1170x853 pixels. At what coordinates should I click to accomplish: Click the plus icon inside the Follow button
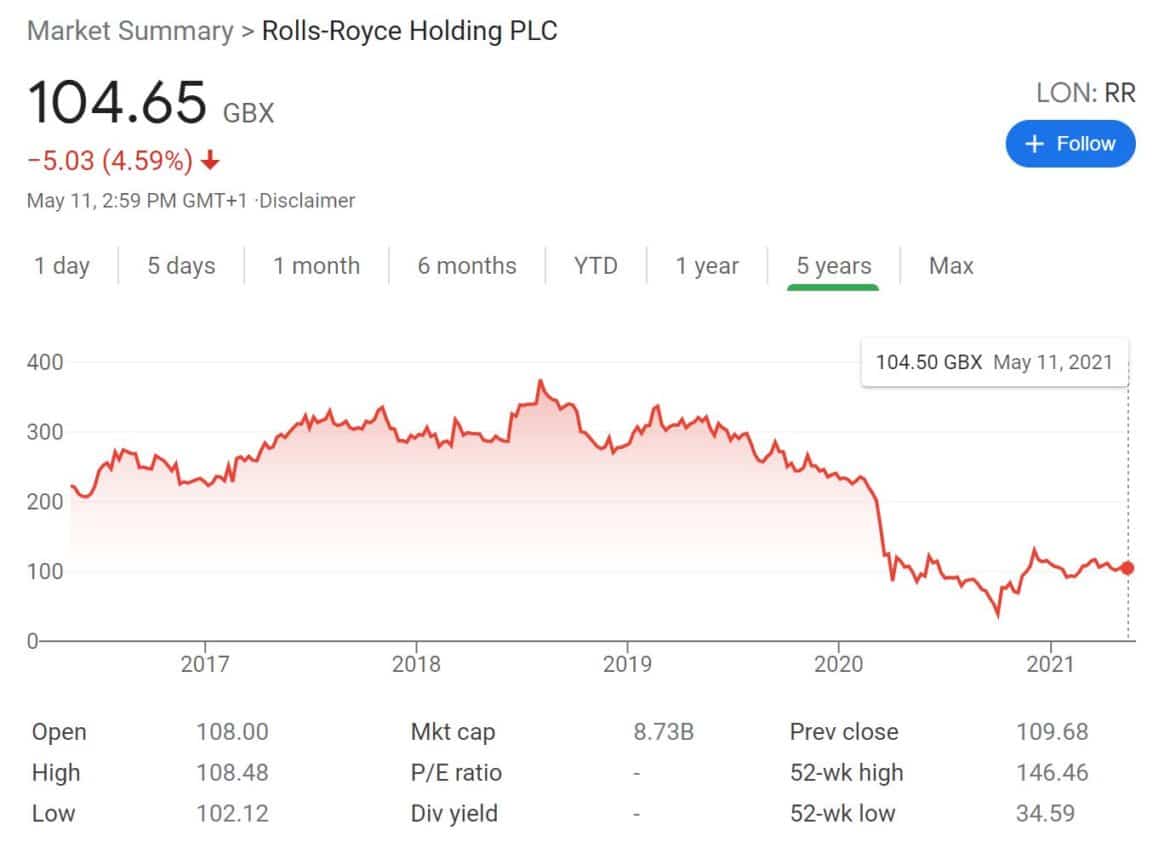[x=1036, y=143]
